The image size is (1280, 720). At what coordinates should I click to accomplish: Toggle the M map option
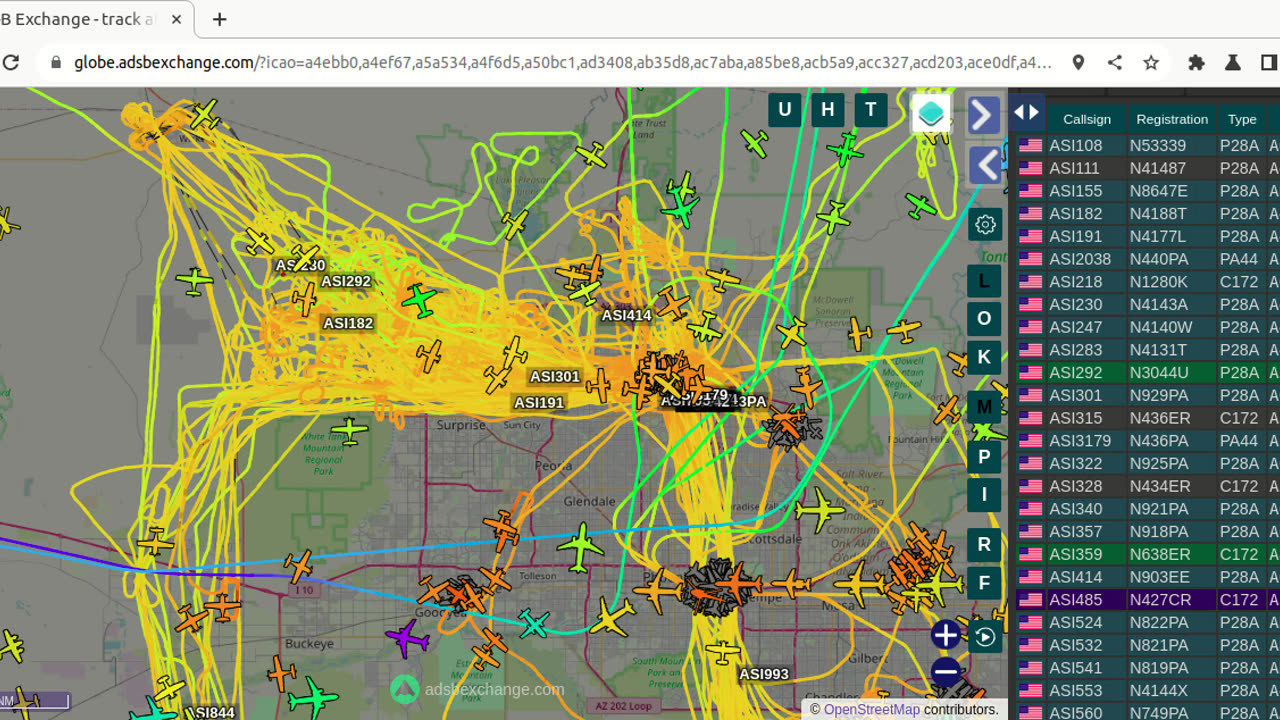click(x=984, y=407)
